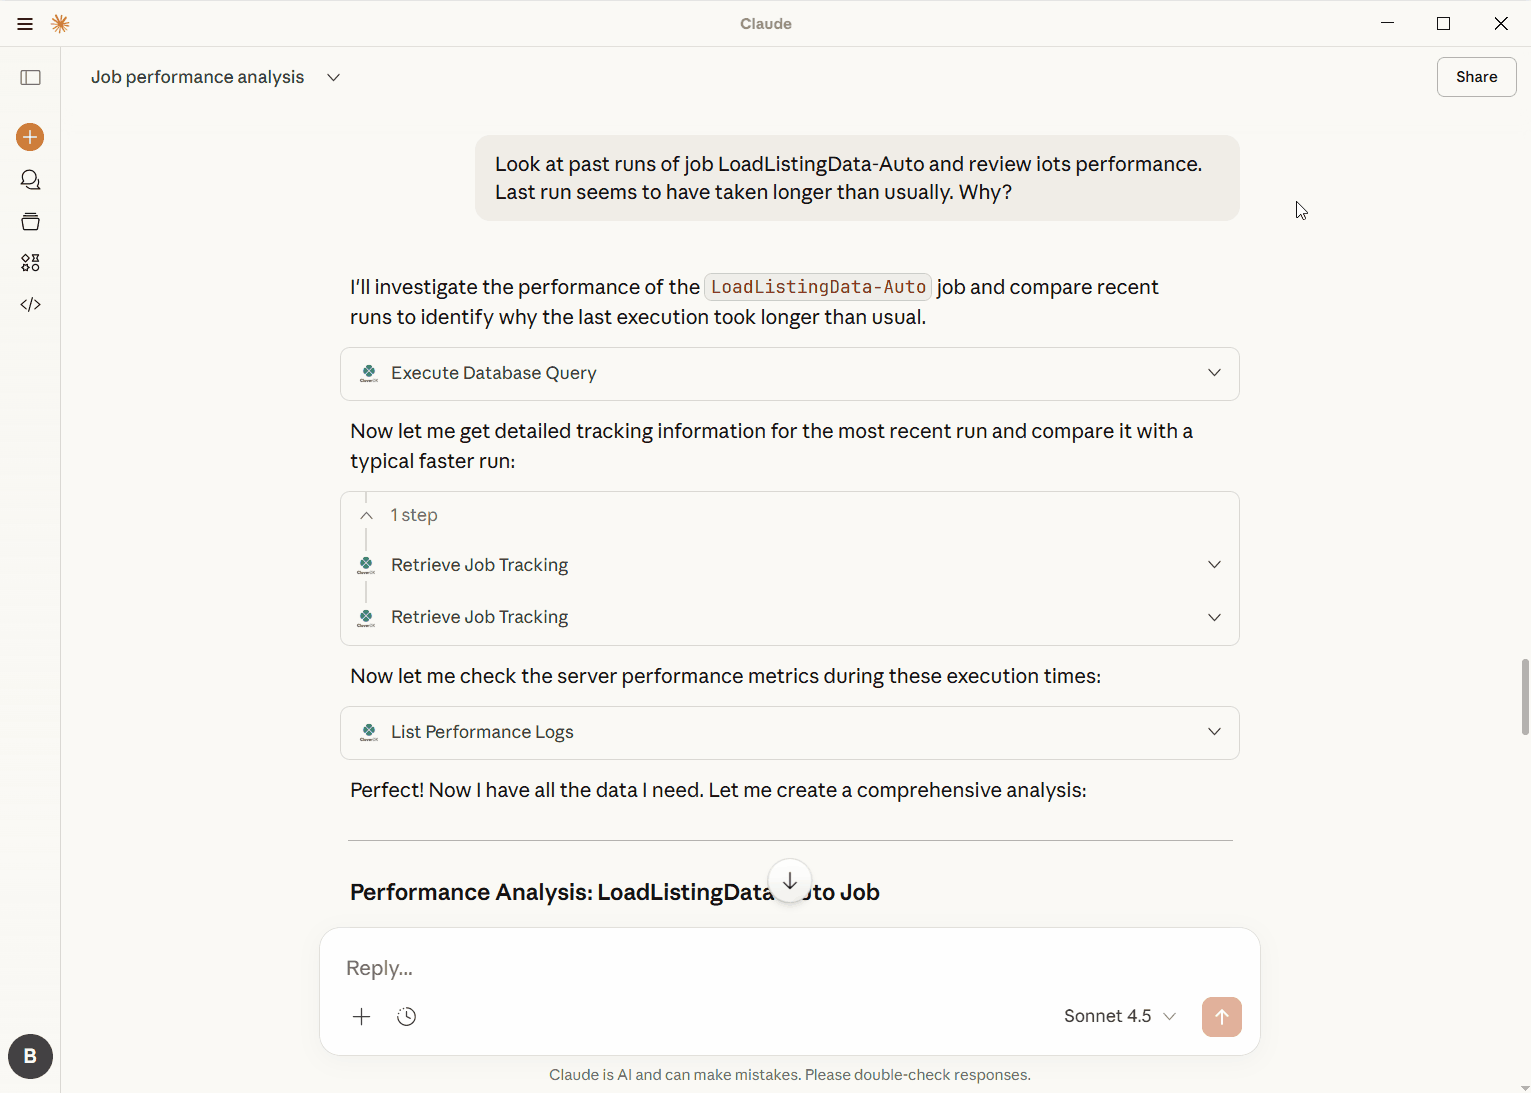Click the Share button
Image resolution: width=1531 pixels, height=1093 pixels.
click(1476, 77)
